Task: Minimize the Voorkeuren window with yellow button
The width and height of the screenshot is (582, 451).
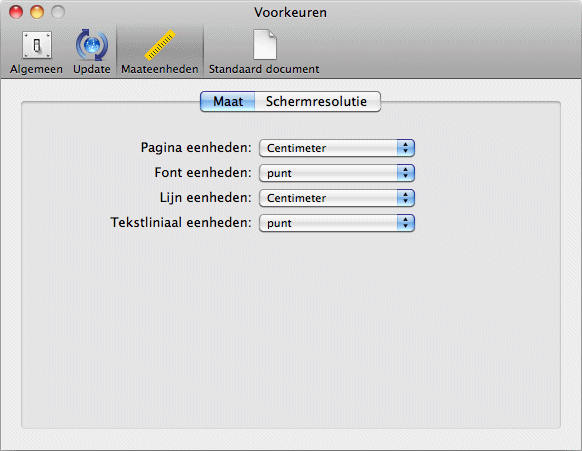Action: pos(37,12)
